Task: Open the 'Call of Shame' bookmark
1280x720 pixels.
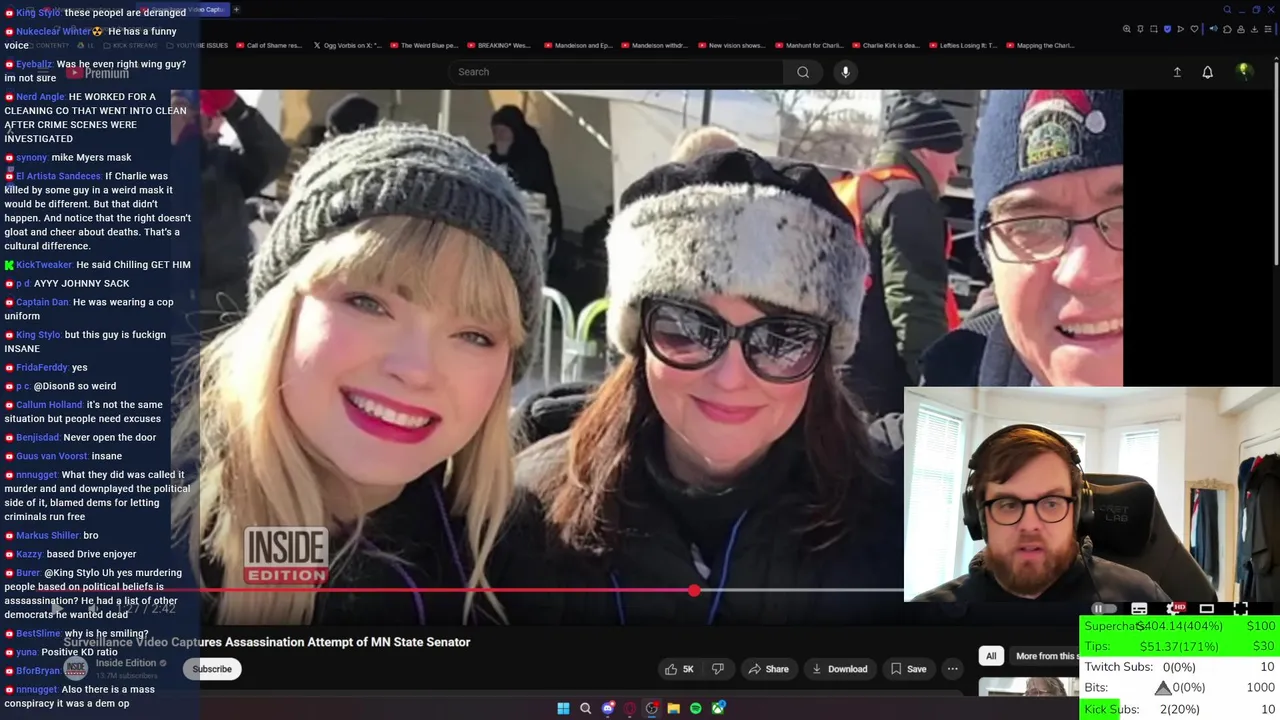Action: click(271, 45)
